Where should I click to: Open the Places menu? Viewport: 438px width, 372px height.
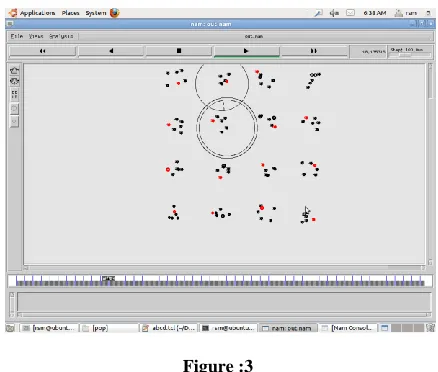(70, 13)
